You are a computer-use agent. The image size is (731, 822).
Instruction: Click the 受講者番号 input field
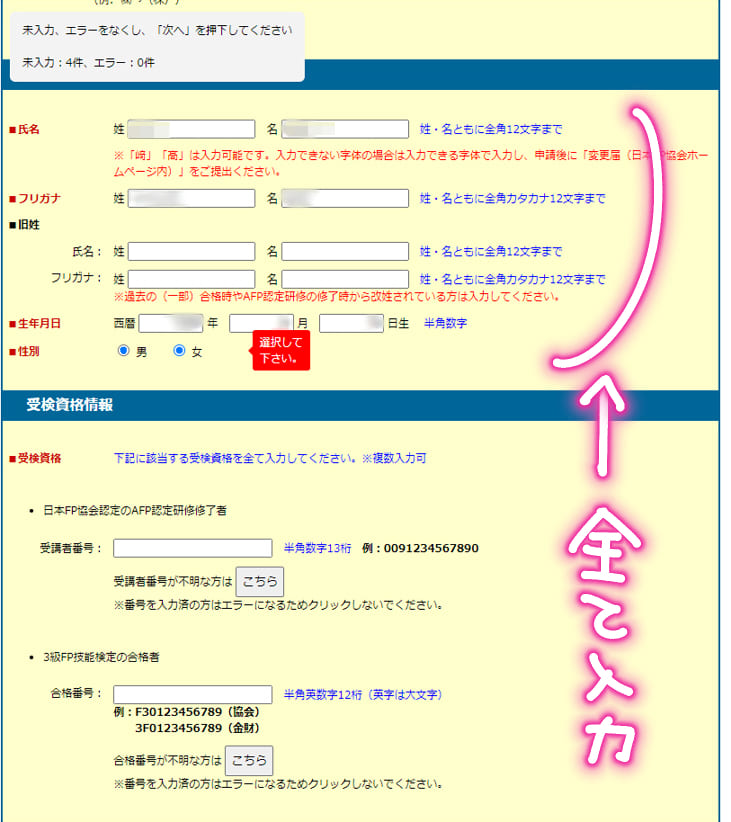point(192,548)
